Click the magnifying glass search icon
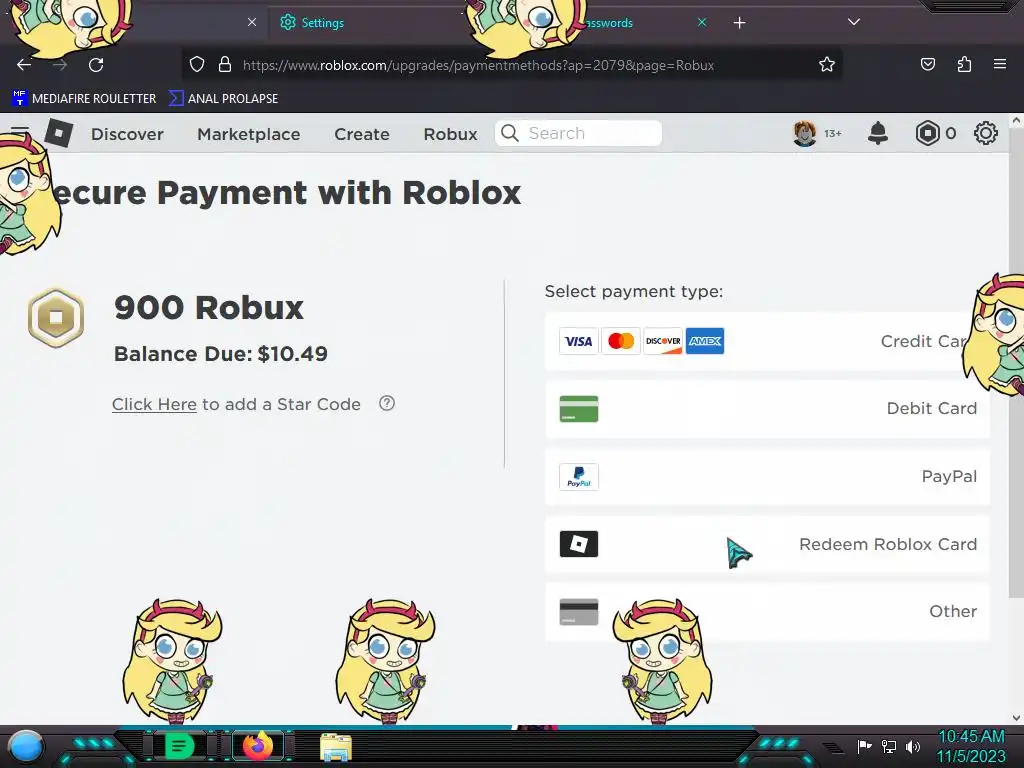The width and height of the screenshot is (1024, 768). click(x=510, y=133)
